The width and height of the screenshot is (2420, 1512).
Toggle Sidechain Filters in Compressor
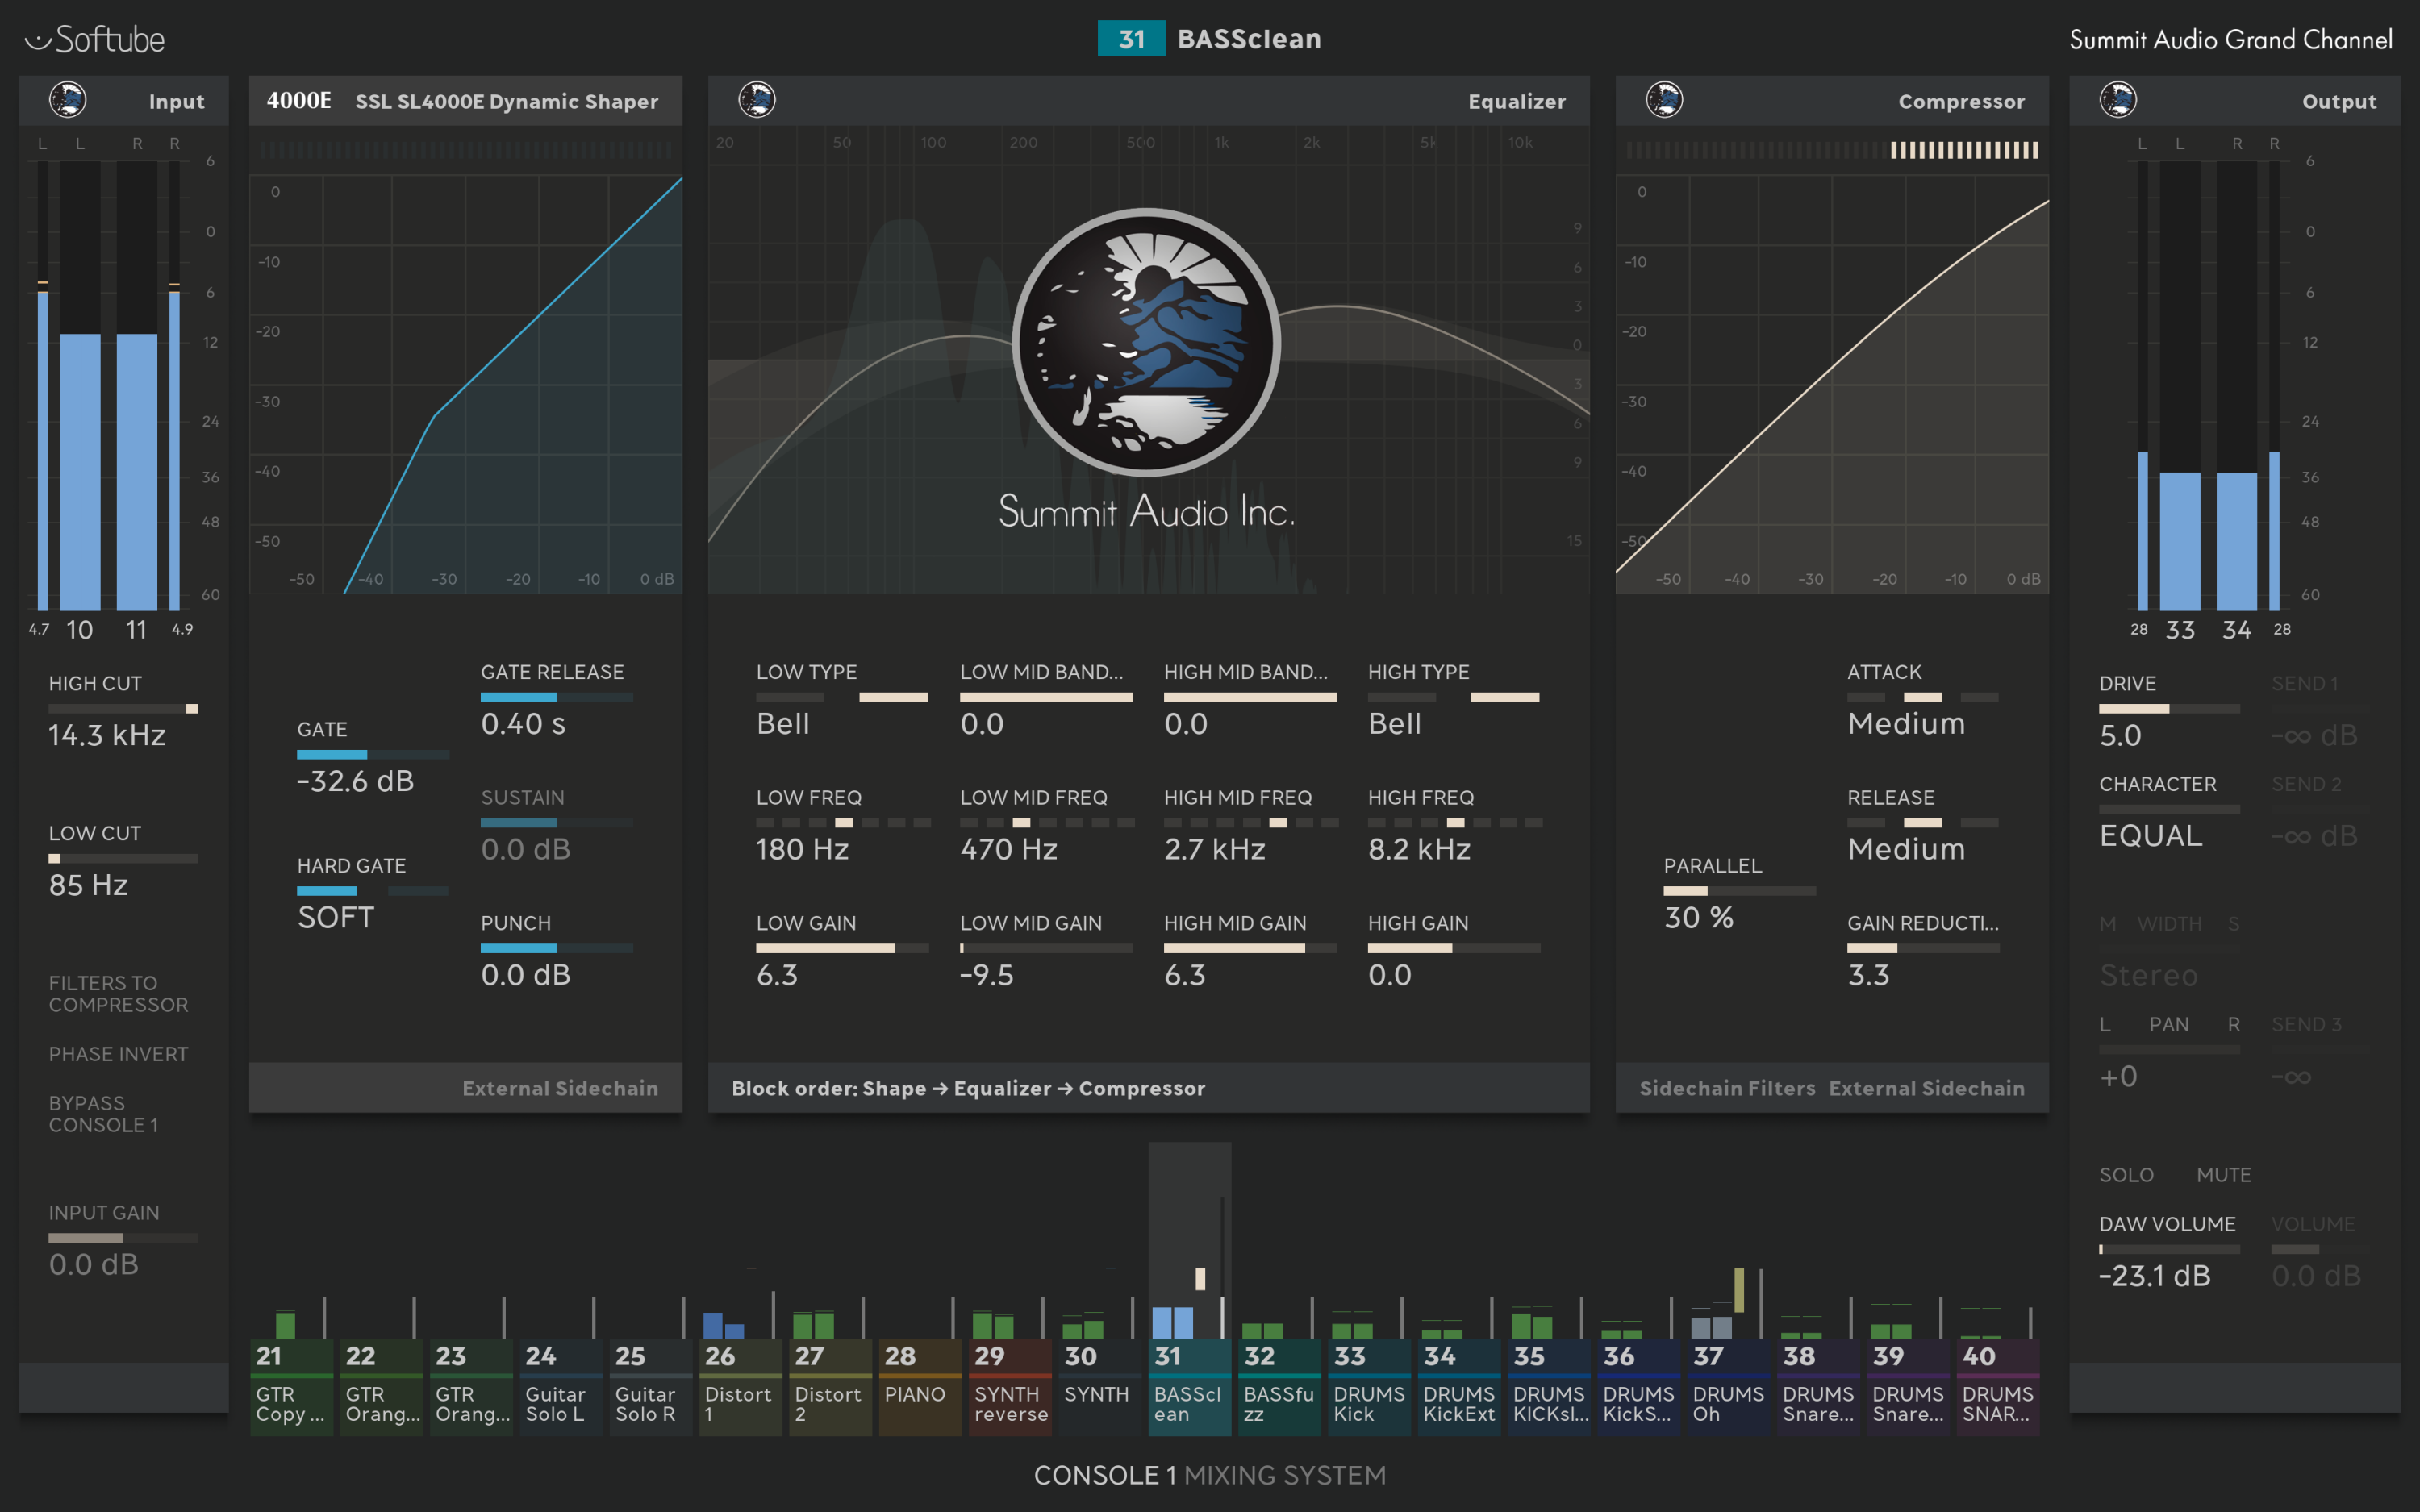(1727, 1088)
